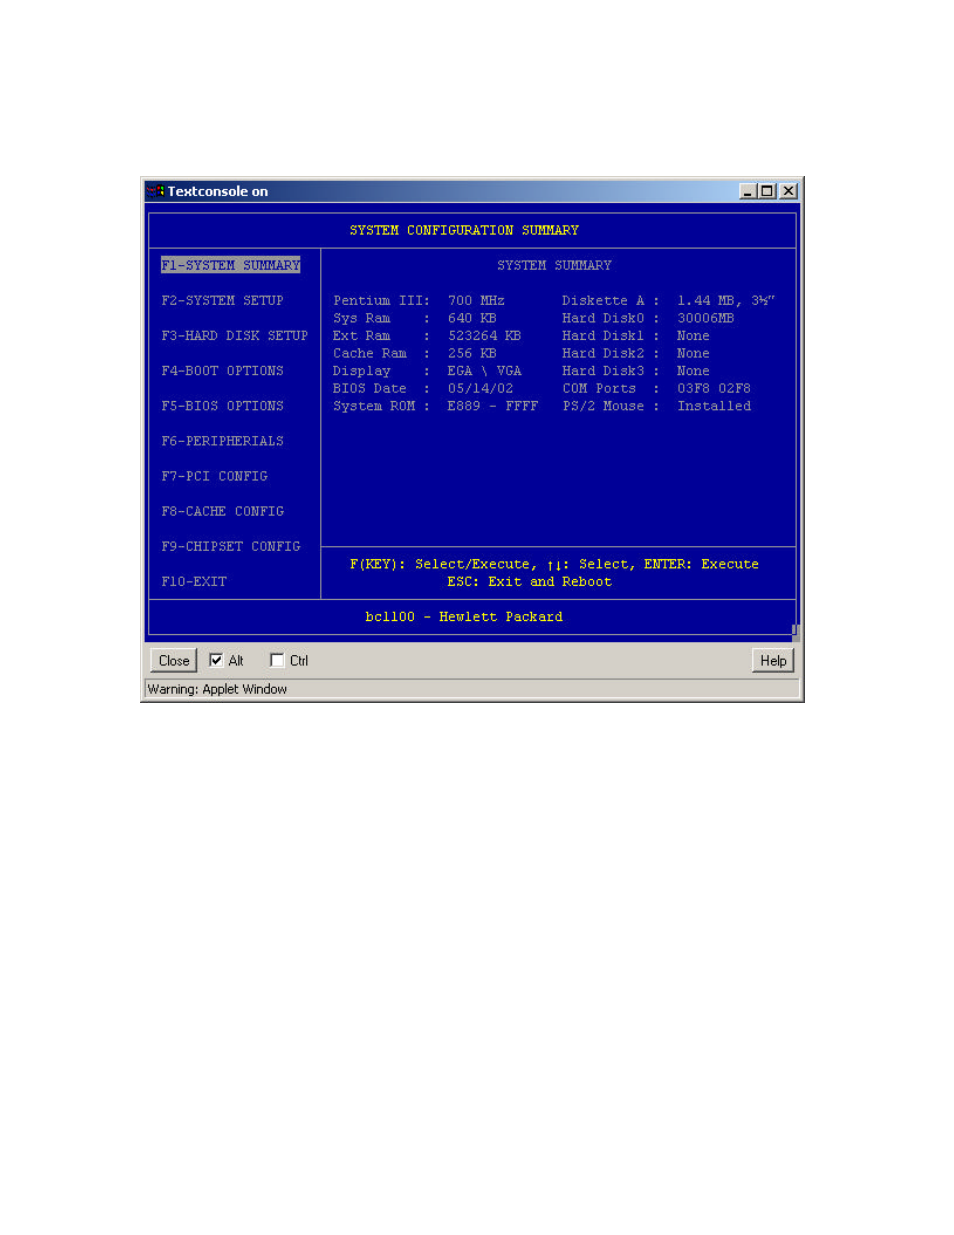Close window using title bar X

(x=788, y=191)
